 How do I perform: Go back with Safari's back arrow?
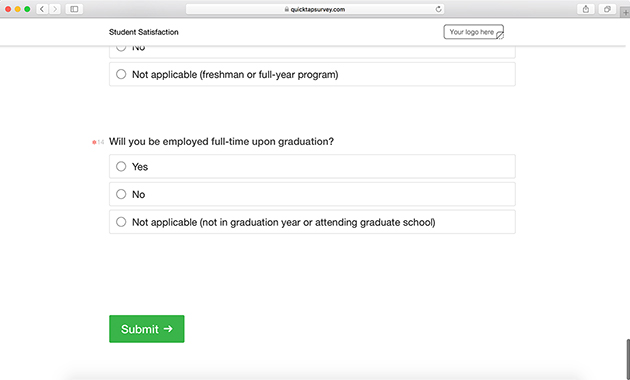click(x=42, y=9)
